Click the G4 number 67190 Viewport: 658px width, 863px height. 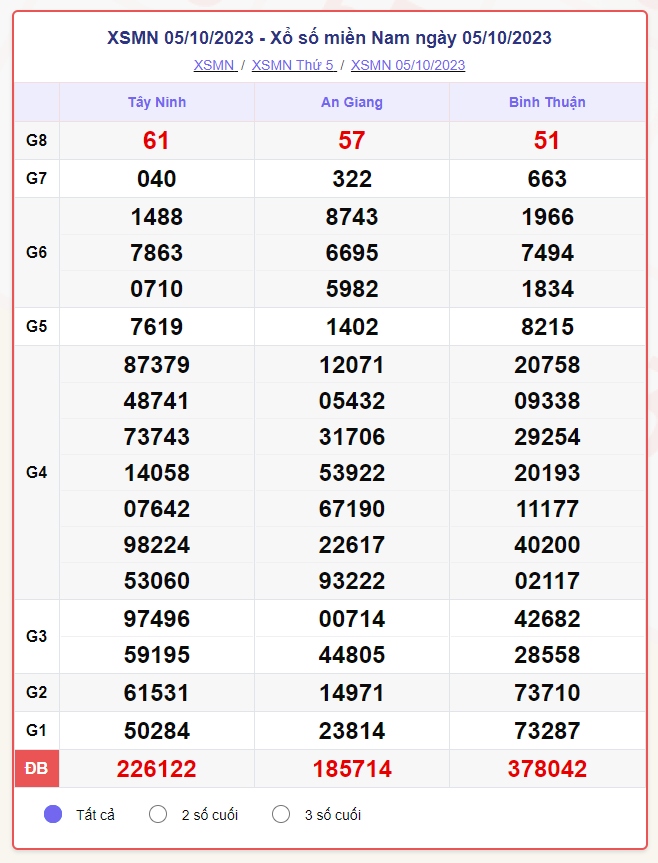point(352,509)
